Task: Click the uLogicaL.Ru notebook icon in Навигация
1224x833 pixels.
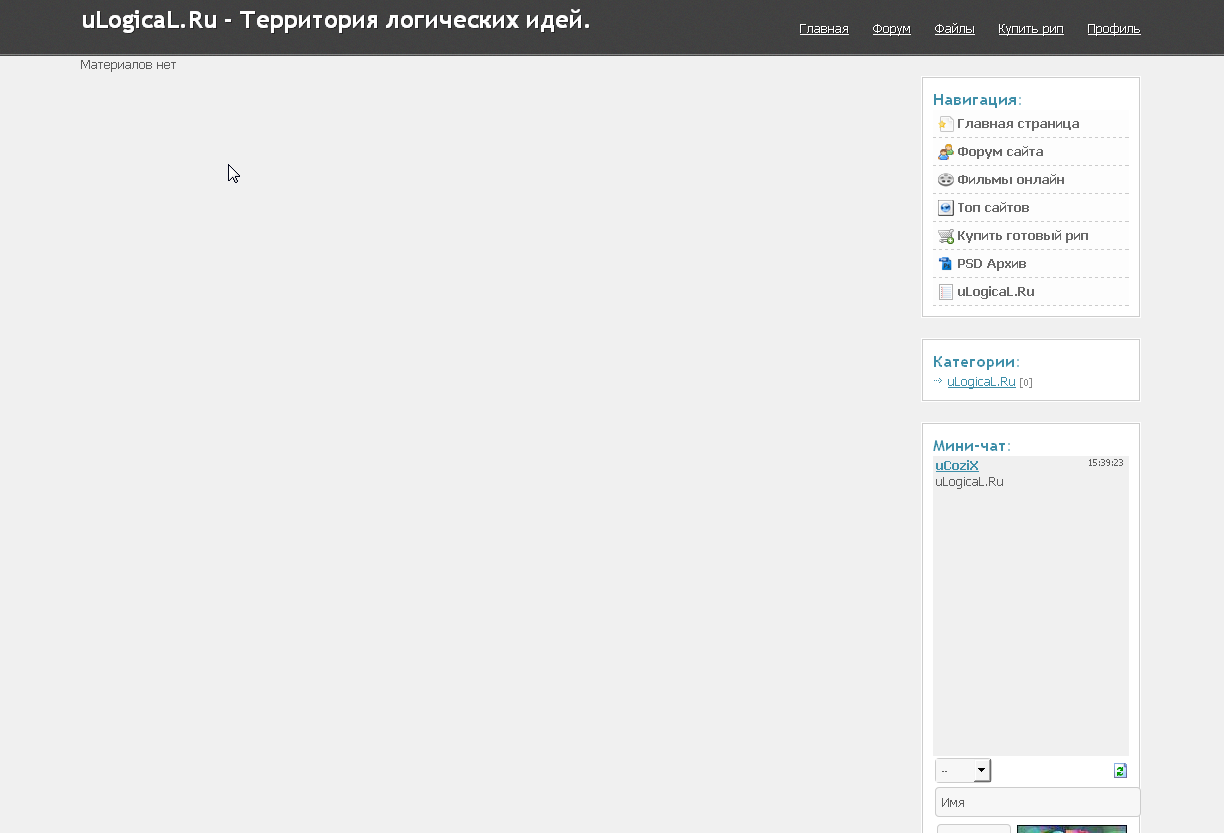Action: (945, 292)
